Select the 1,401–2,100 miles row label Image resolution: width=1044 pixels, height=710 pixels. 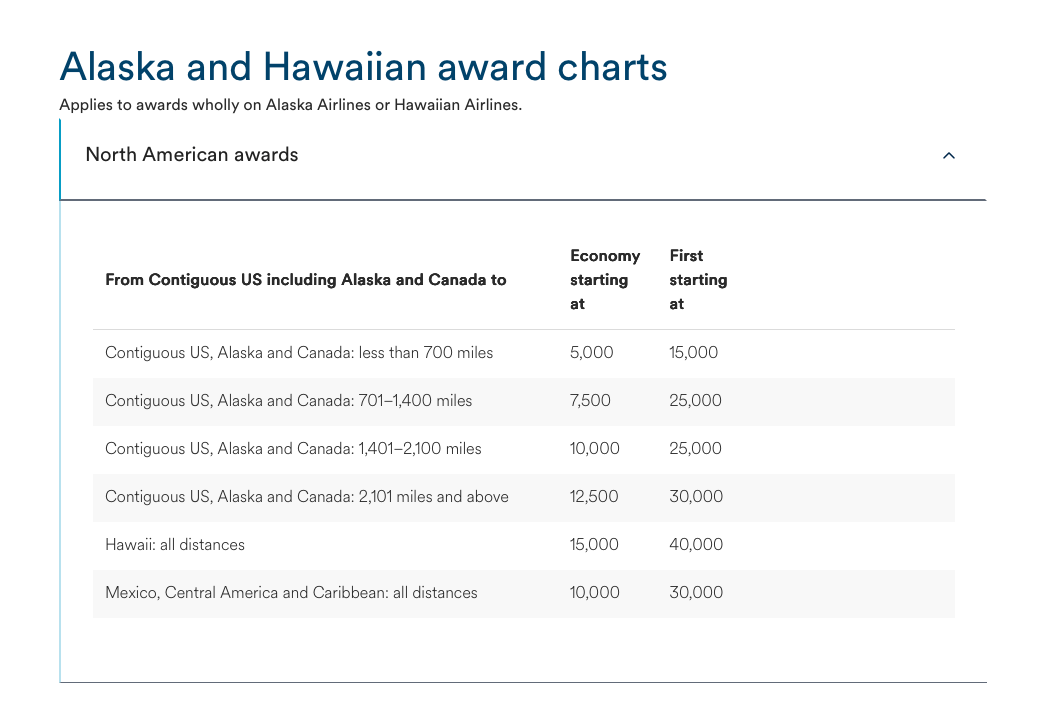tap(293, 449)
